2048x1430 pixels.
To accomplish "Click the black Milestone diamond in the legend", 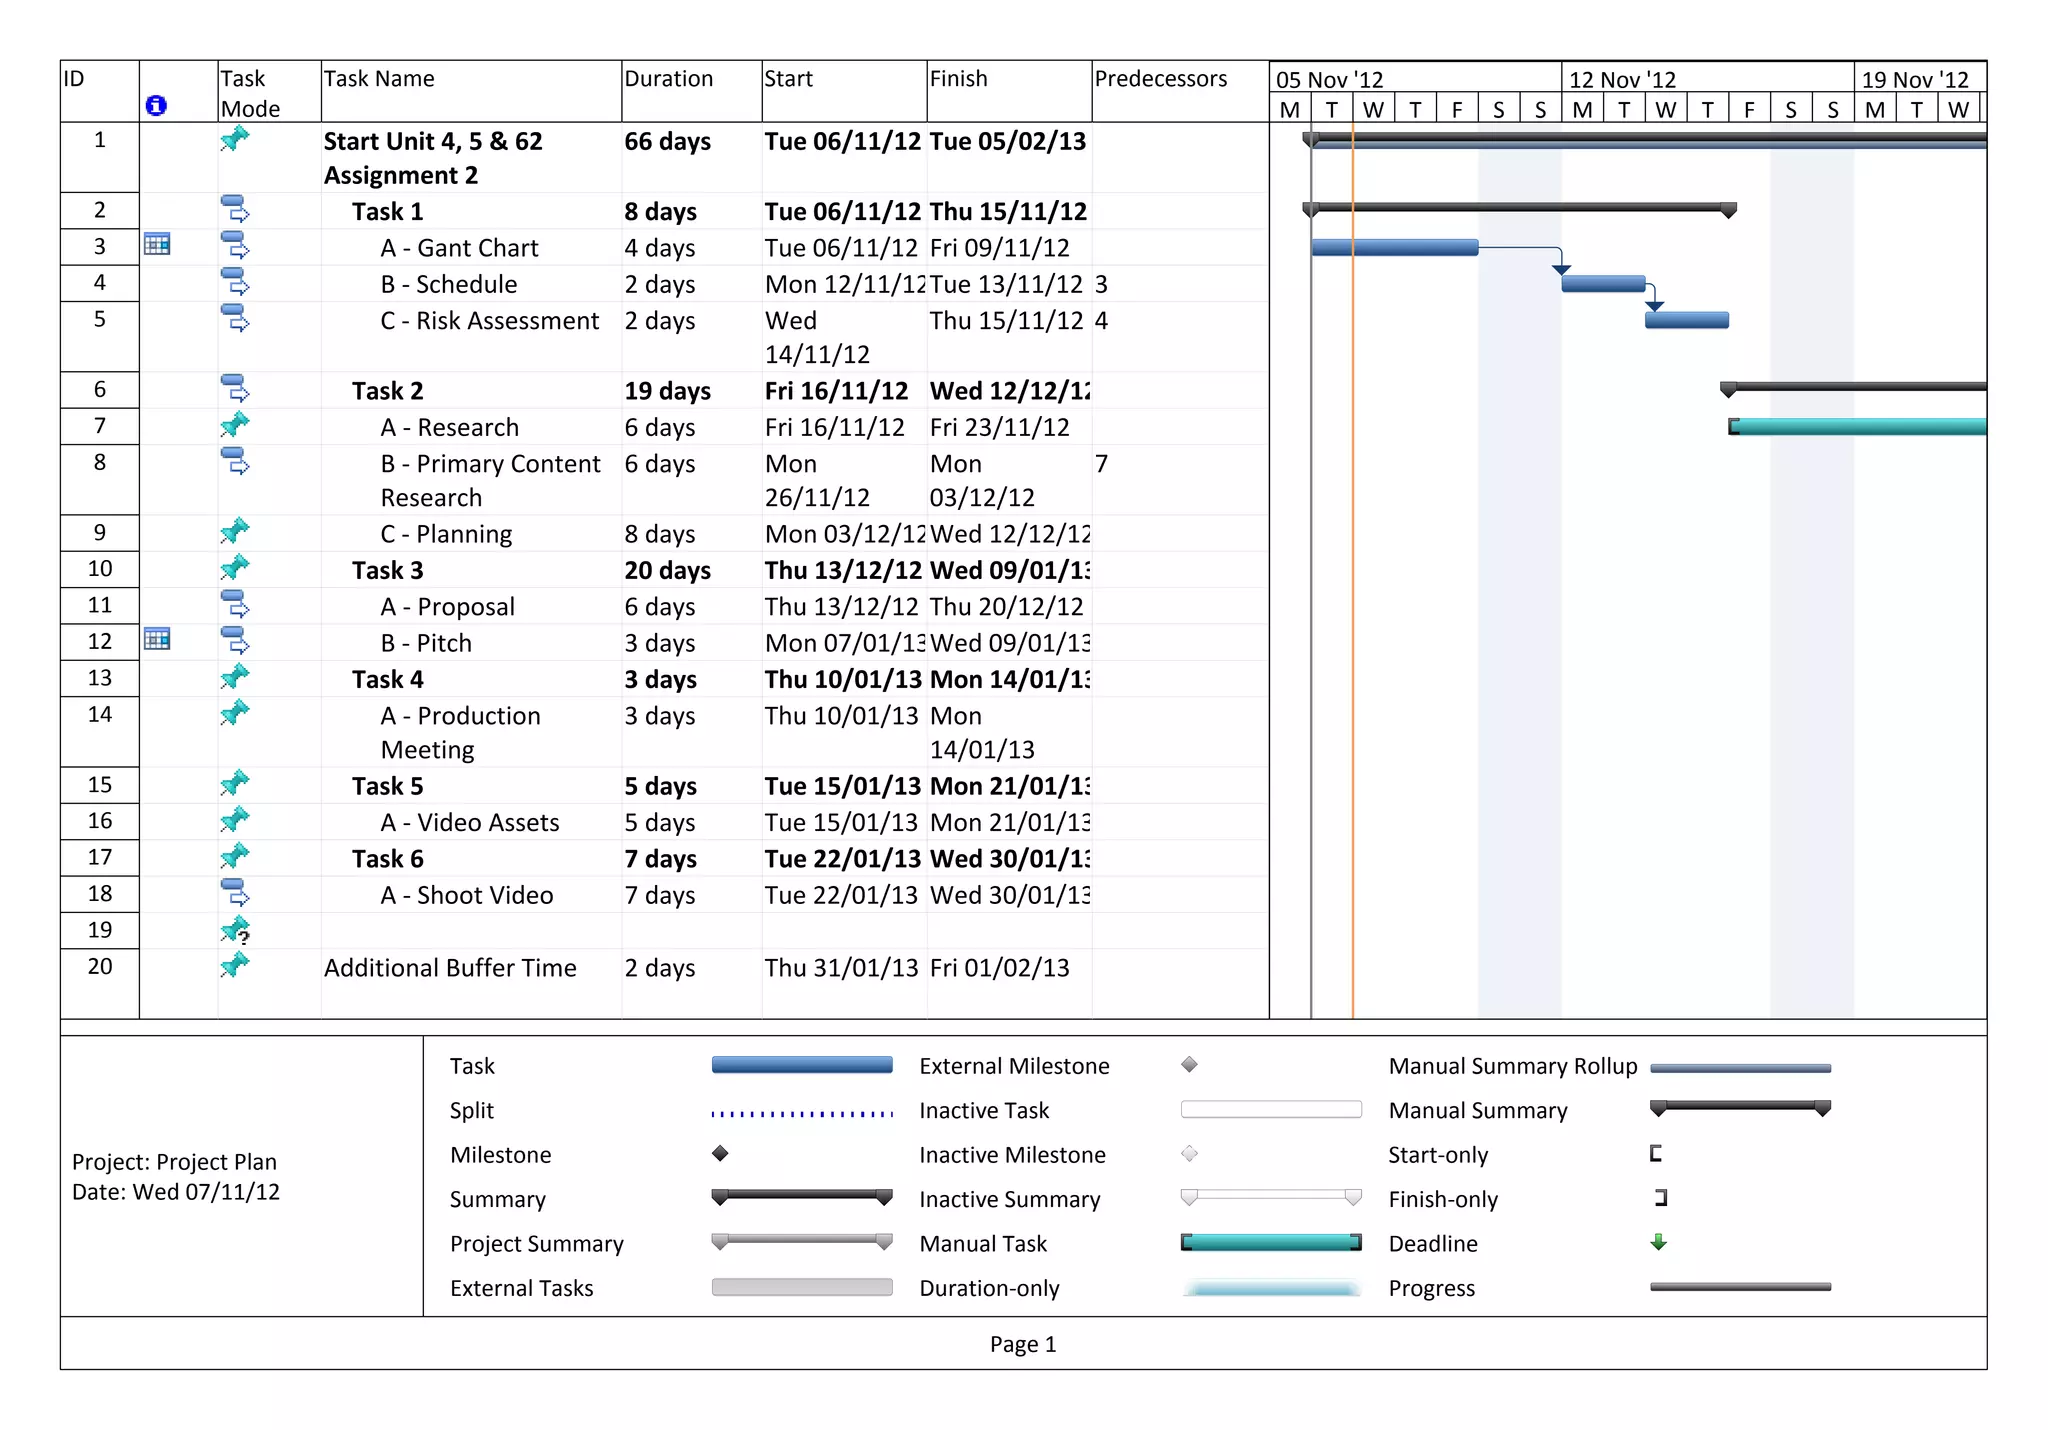I will 720,1153.
